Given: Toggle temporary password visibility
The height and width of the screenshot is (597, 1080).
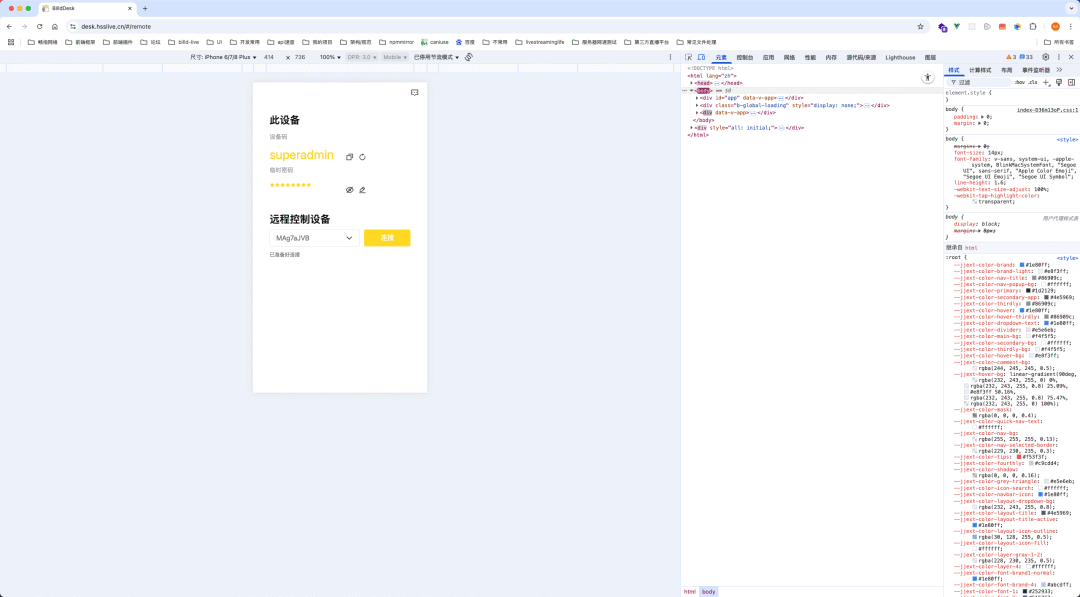Looking at the screenshot, I should 349,190.
